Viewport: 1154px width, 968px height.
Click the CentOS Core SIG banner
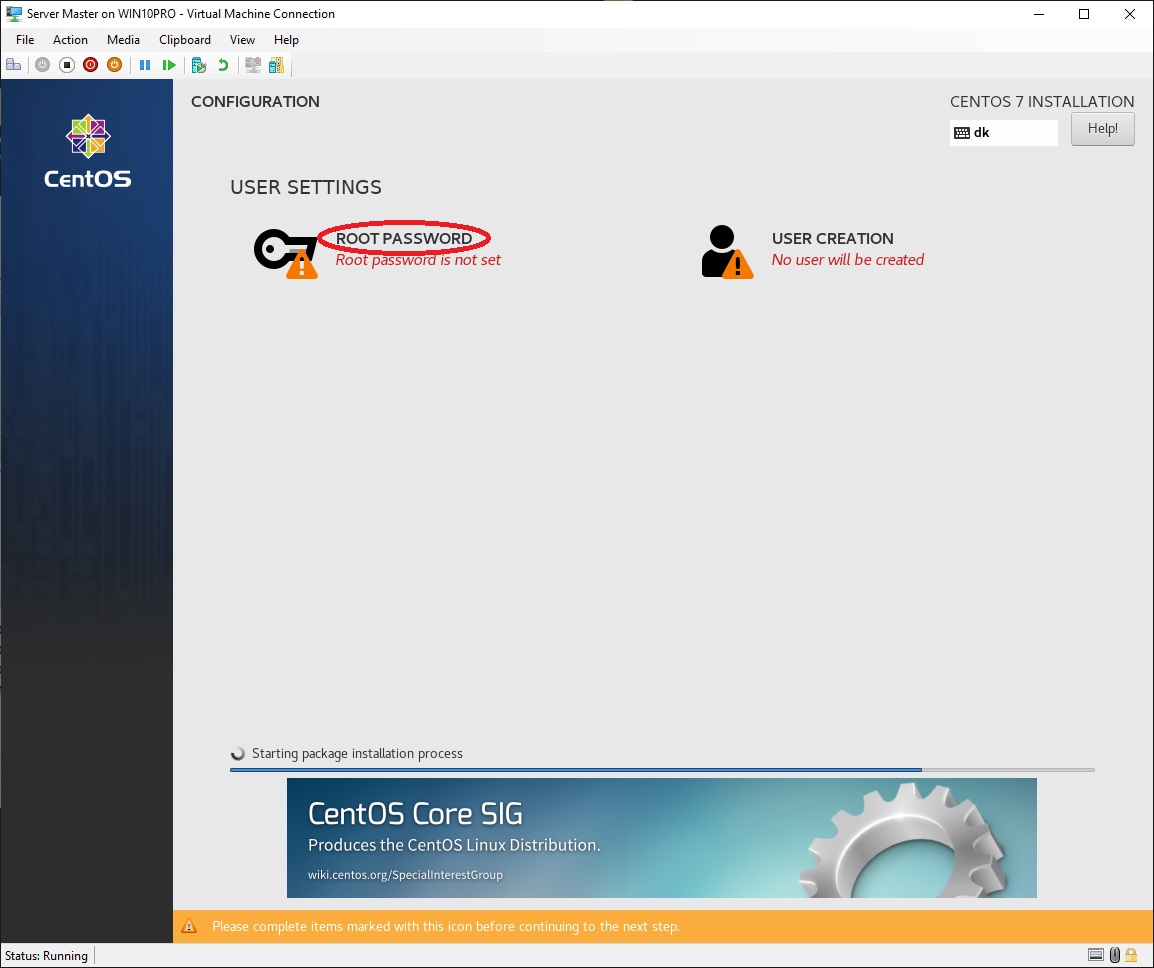662,838
